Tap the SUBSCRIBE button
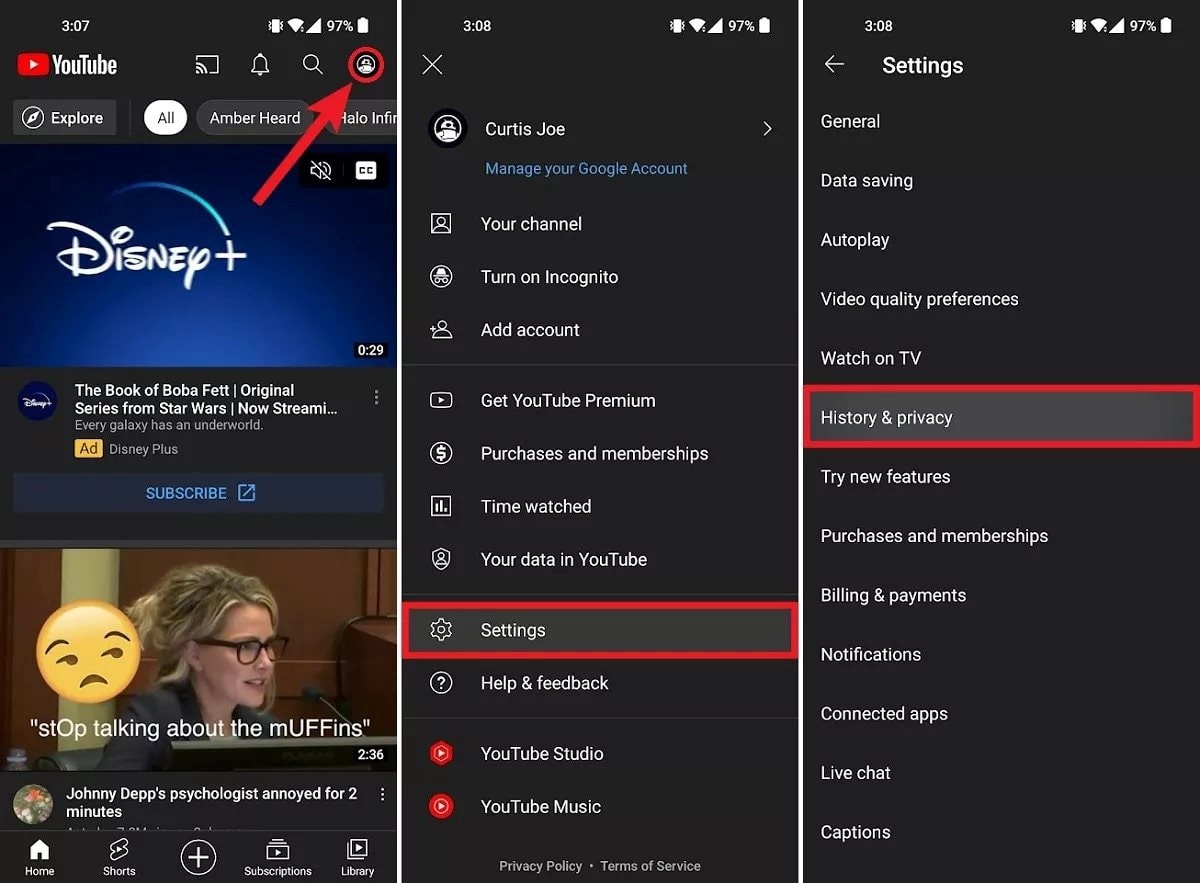Viewport: 1200px width, 883px height. [198, 493]
